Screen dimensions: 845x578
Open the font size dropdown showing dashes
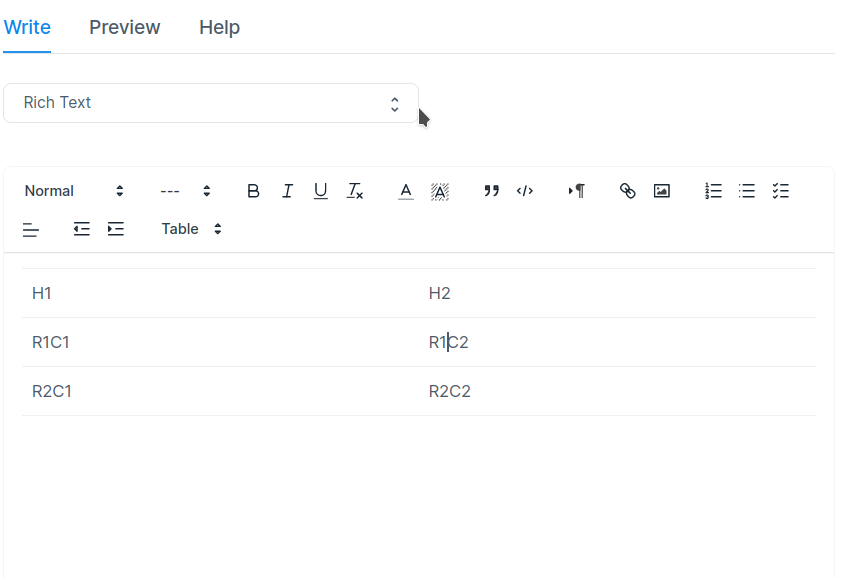click(185, 191)
